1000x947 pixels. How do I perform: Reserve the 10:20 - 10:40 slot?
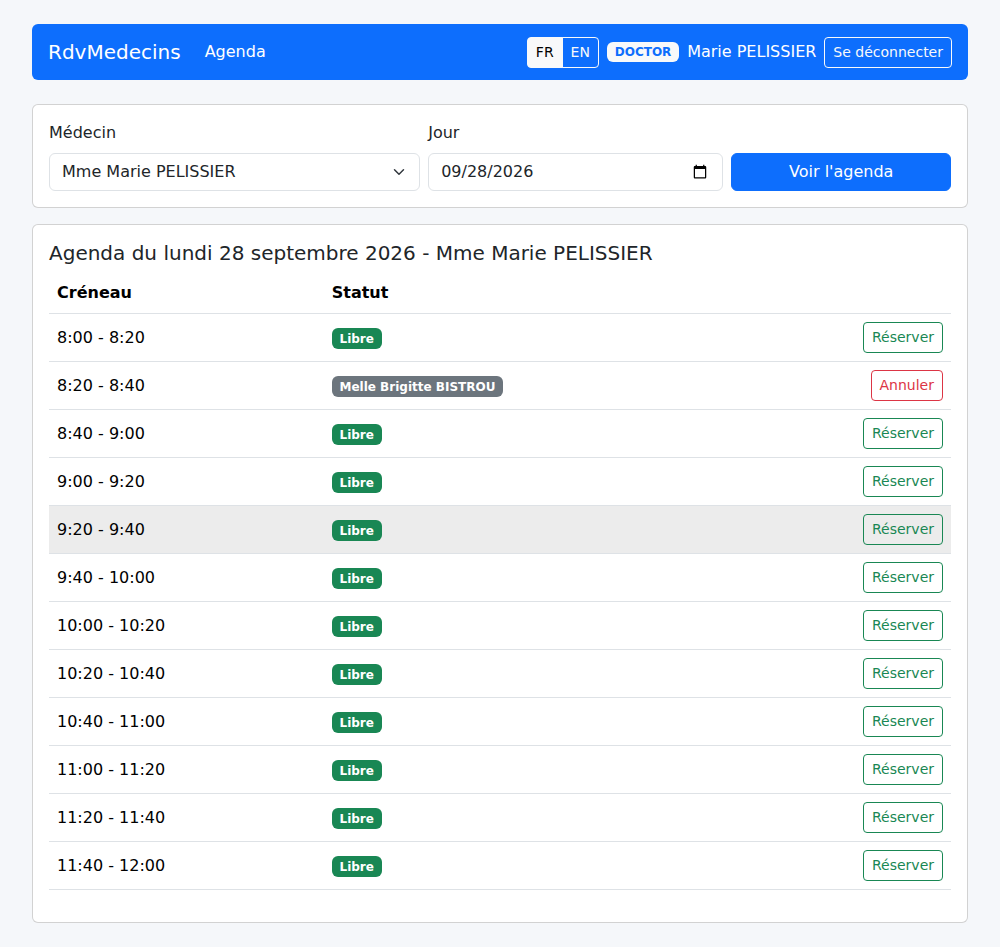coord(902,673)
